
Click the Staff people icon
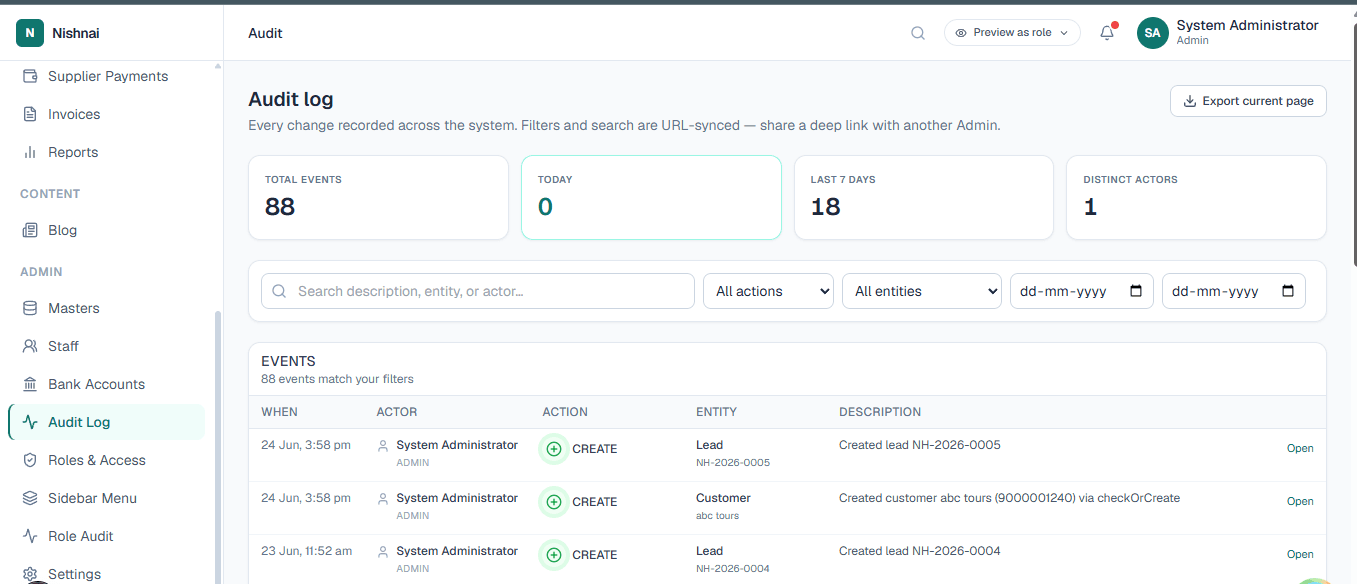pyautogui.click(x=30, y=346)
